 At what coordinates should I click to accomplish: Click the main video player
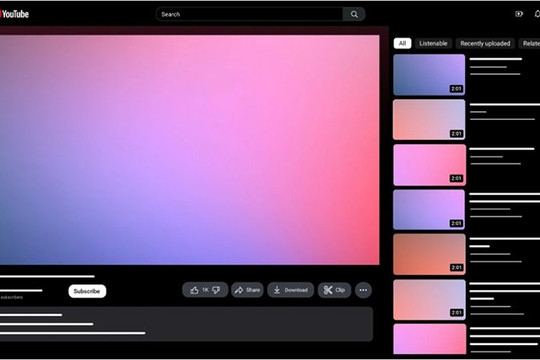point(189,150)
